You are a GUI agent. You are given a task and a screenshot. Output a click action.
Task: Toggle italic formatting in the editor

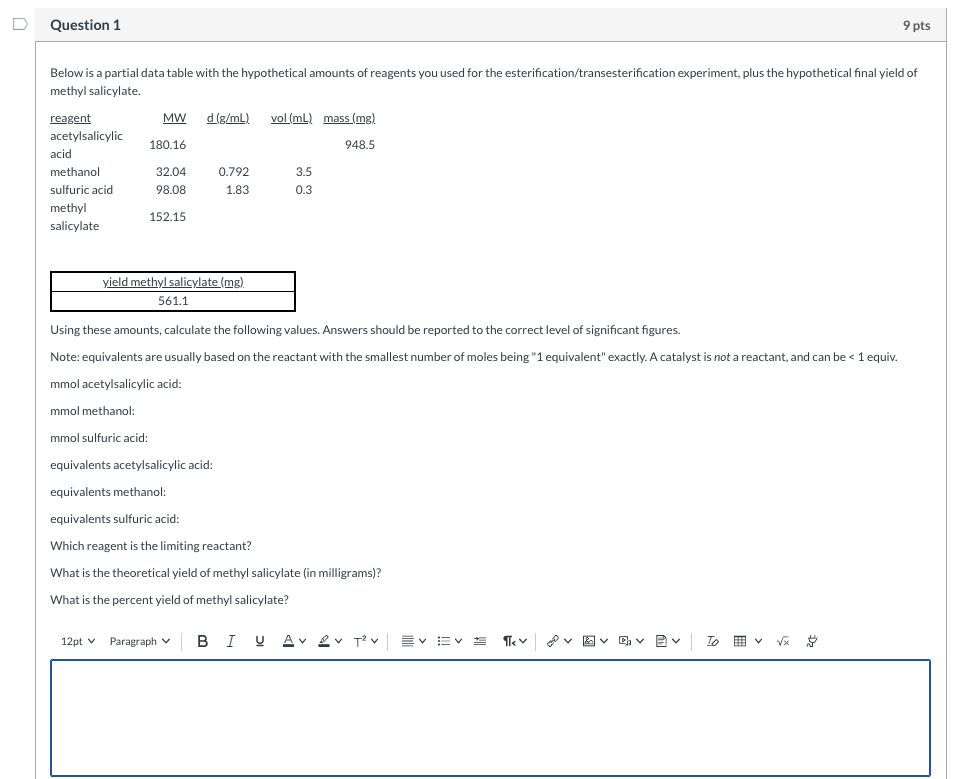(230, 641)
